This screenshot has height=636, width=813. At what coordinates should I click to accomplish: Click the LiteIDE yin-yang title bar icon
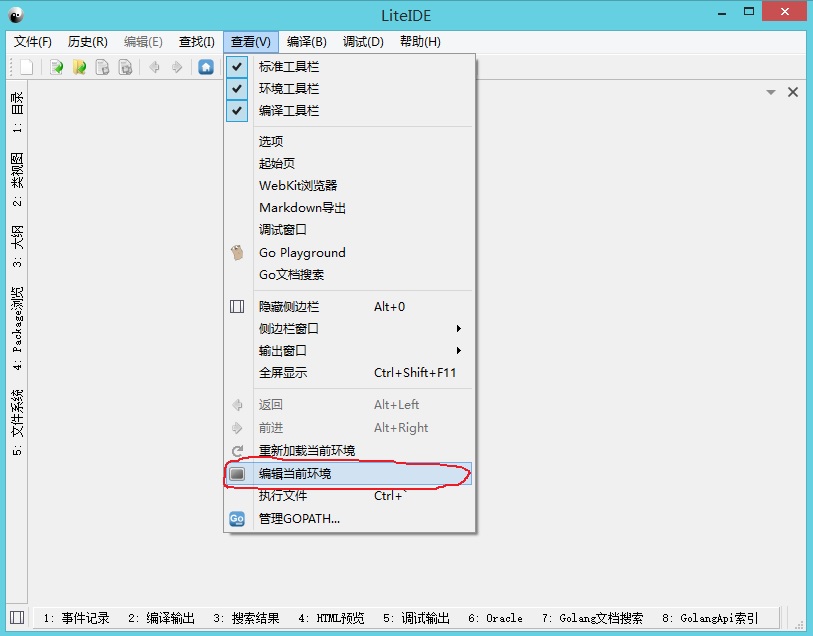[x=16, y=15]
